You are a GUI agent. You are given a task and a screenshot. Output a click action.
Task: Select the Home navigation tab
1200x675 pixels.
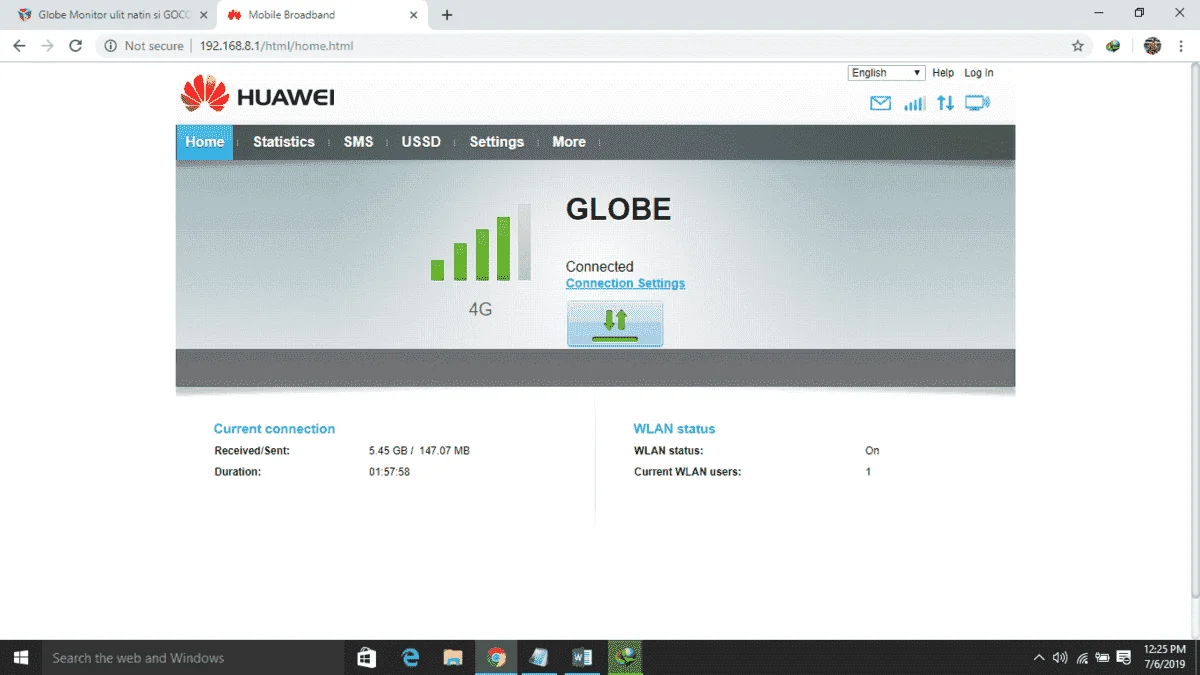[204, 142]
